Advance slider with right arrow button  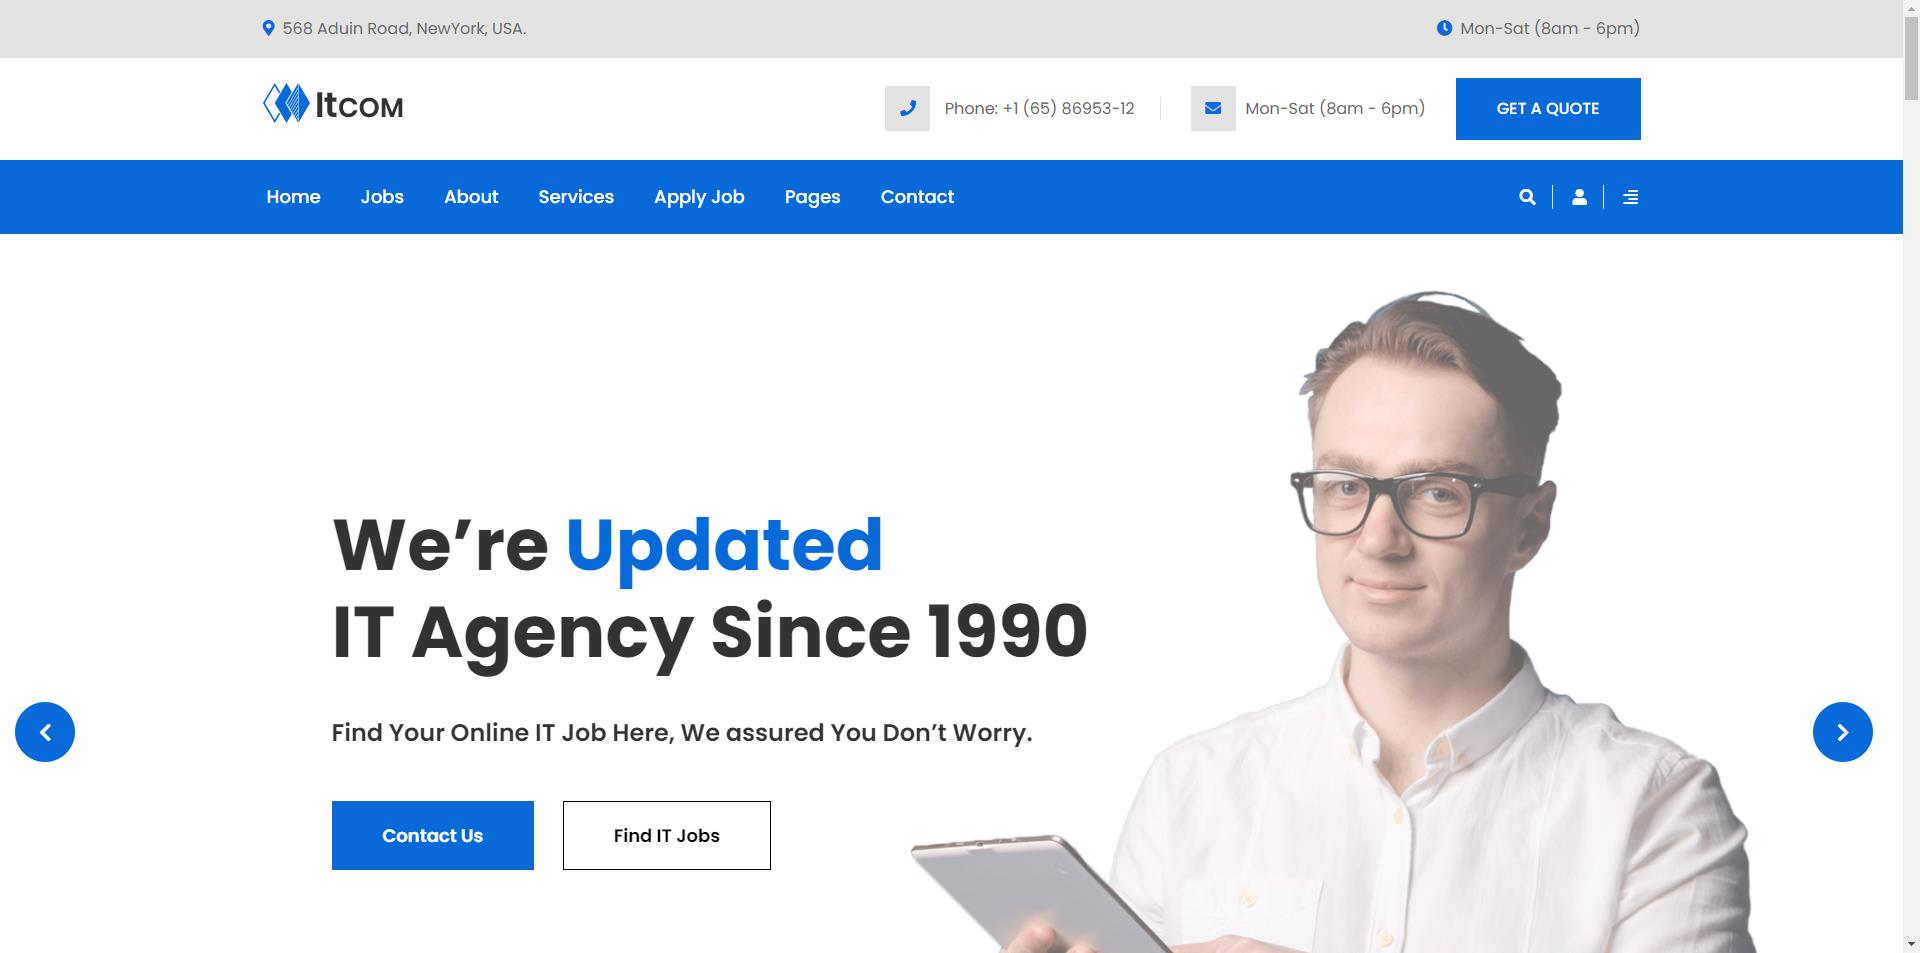1842,732
